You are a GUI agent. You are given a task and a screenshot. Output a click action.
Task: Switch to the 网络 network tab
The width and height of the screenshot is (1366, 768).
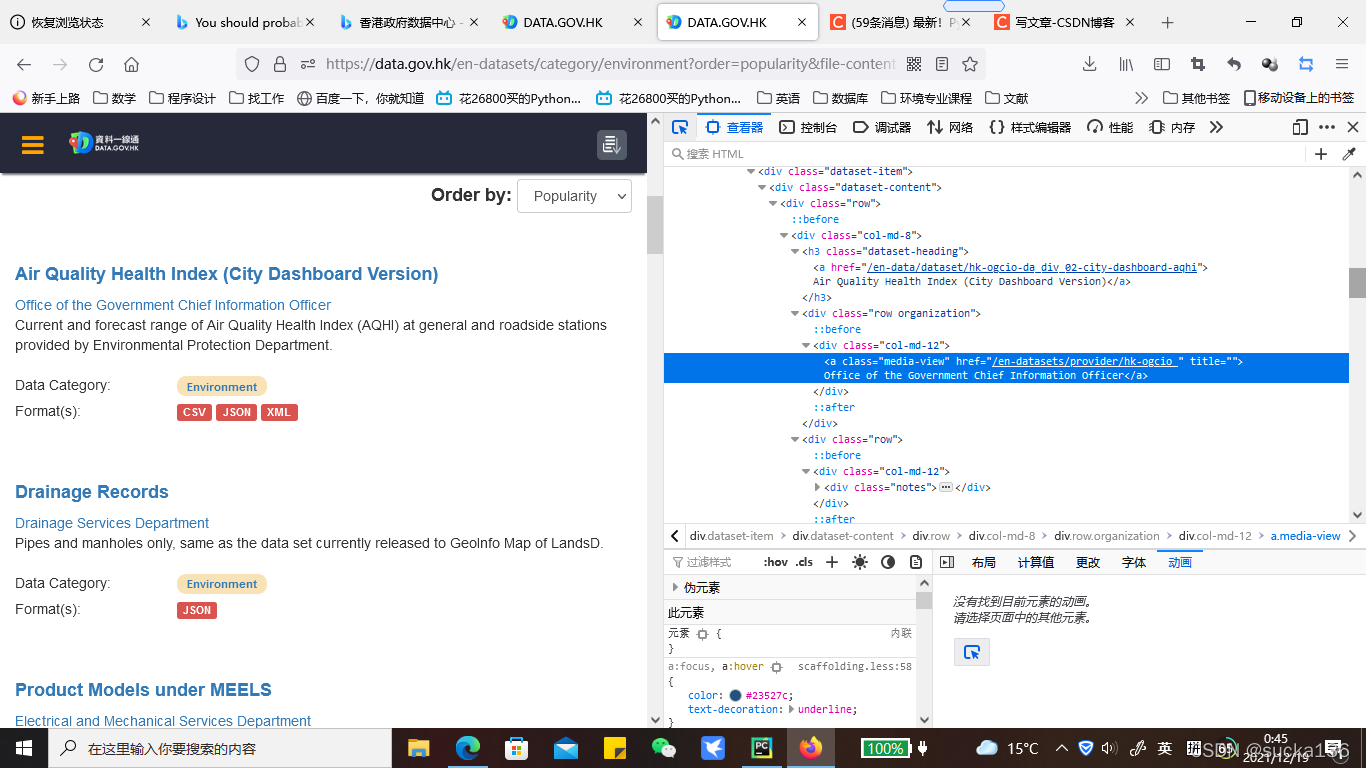tap(951, 127)
